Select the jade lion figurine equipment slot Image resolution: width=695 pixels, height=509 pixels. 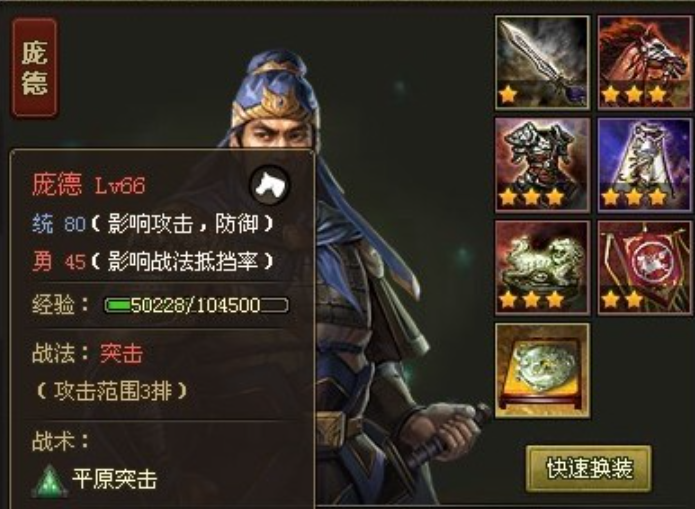pos(543,268)
